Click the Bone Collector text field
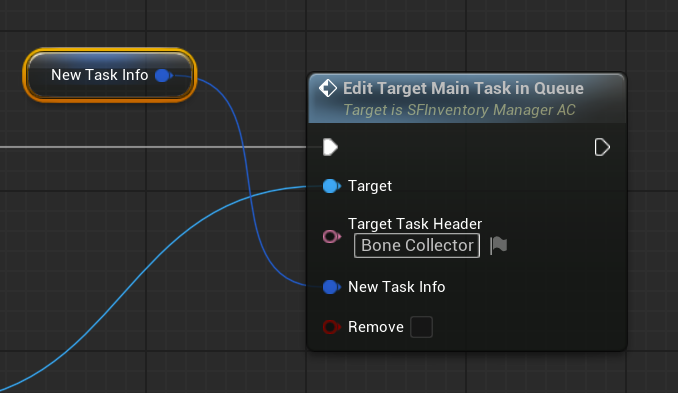The height and width of the screenshot is (393, 678). point(417,246)
